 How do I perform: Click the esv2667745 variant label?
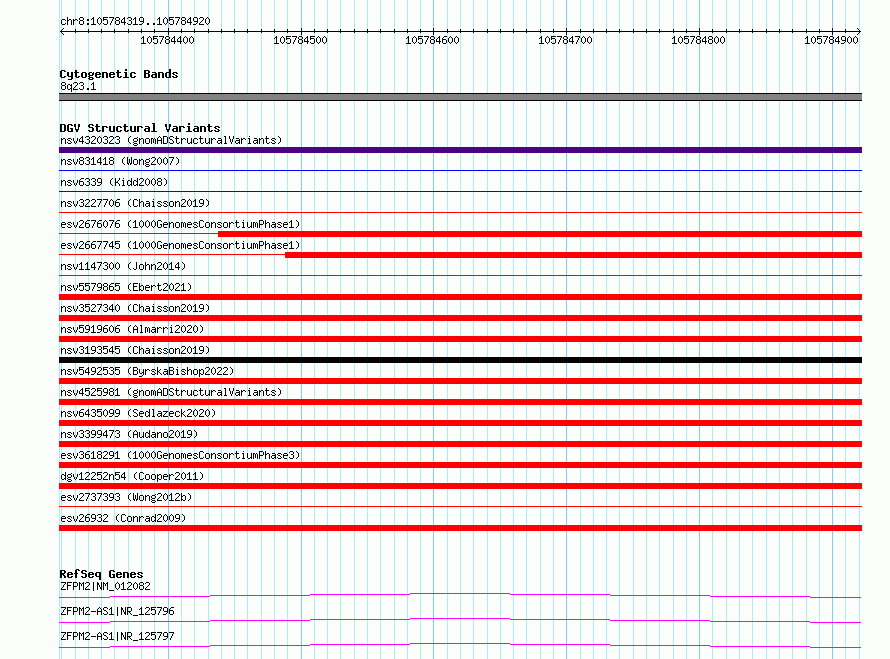click(180, 245)
